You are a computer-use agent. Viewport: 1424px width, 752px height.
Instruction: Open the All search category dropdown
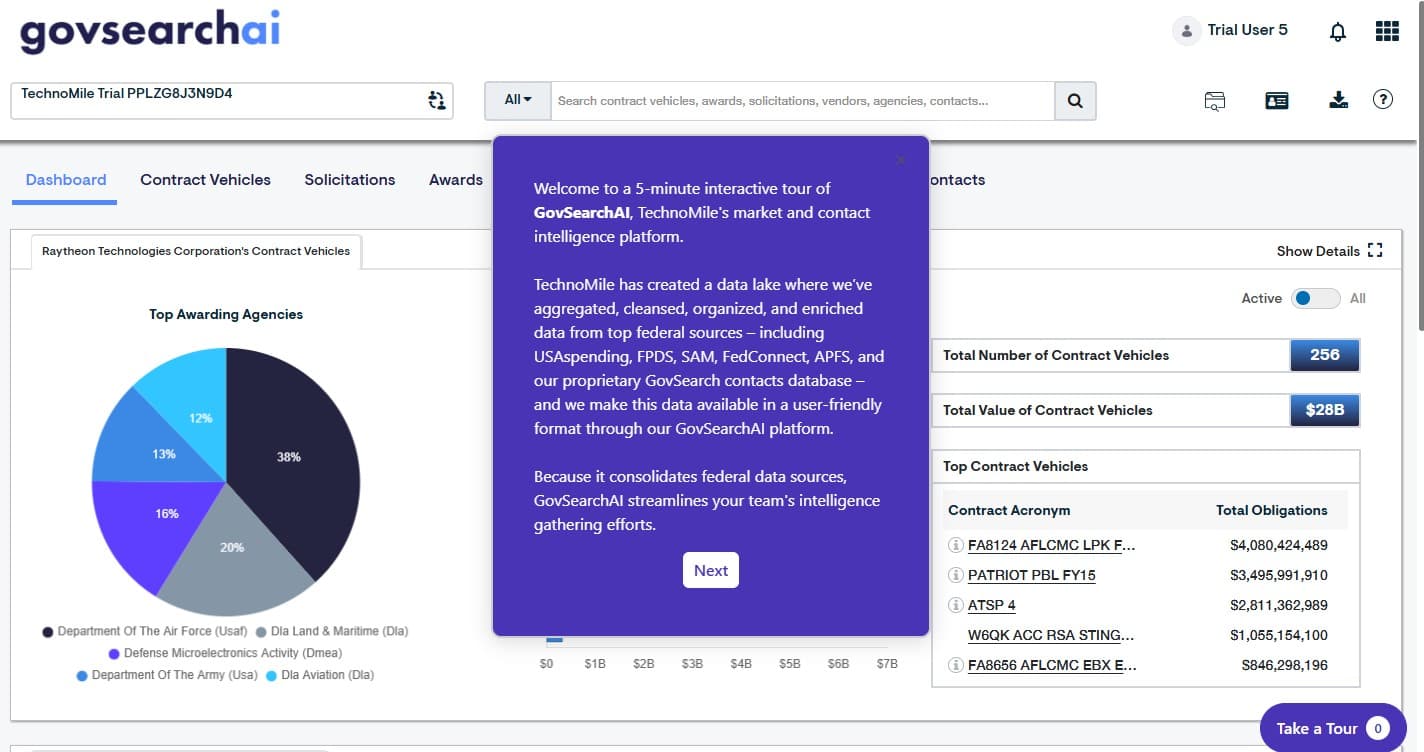[517, 100]
